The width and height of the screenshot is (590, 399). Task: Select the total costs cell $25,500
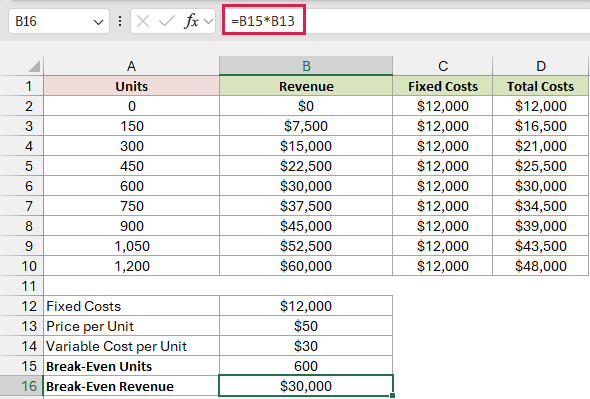[540, 166]
